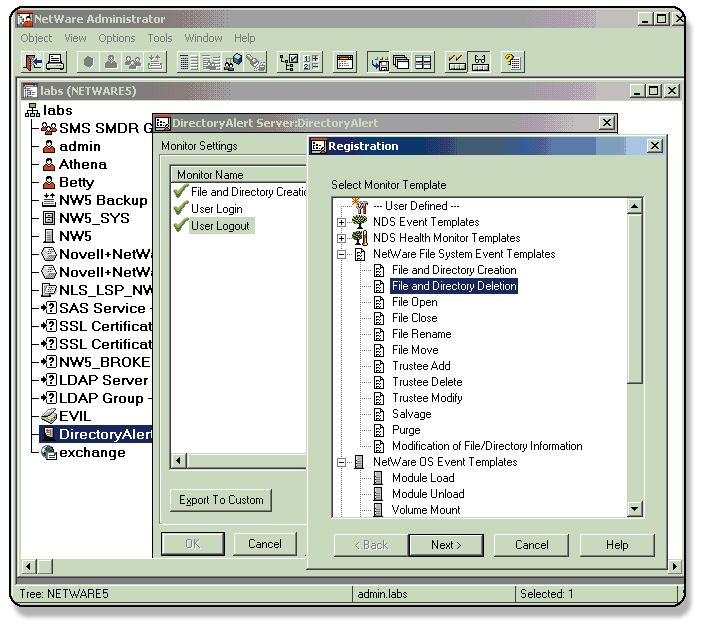Open the Tools menu
The height and width of the screenshot is (627, 701).
click(160, 38)
